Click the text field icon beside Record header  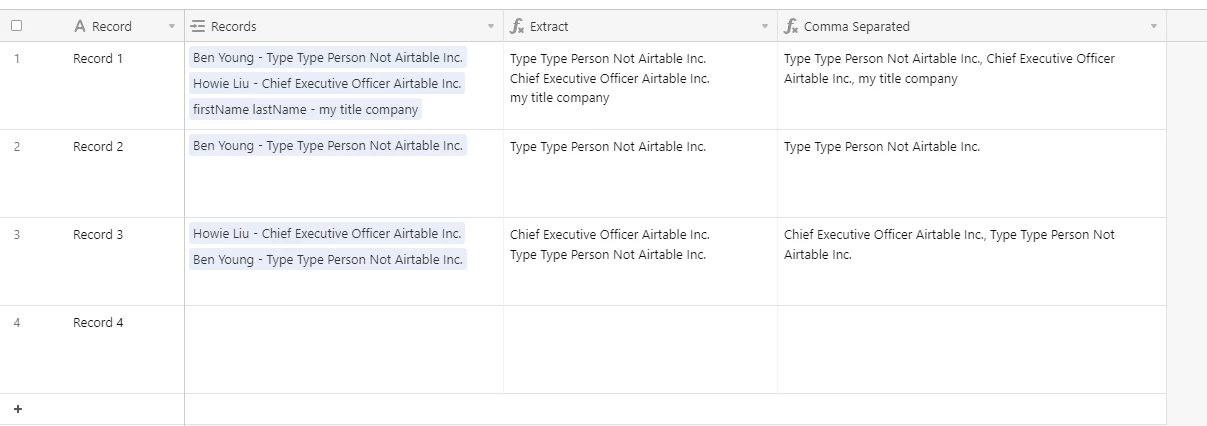point(81,27)
